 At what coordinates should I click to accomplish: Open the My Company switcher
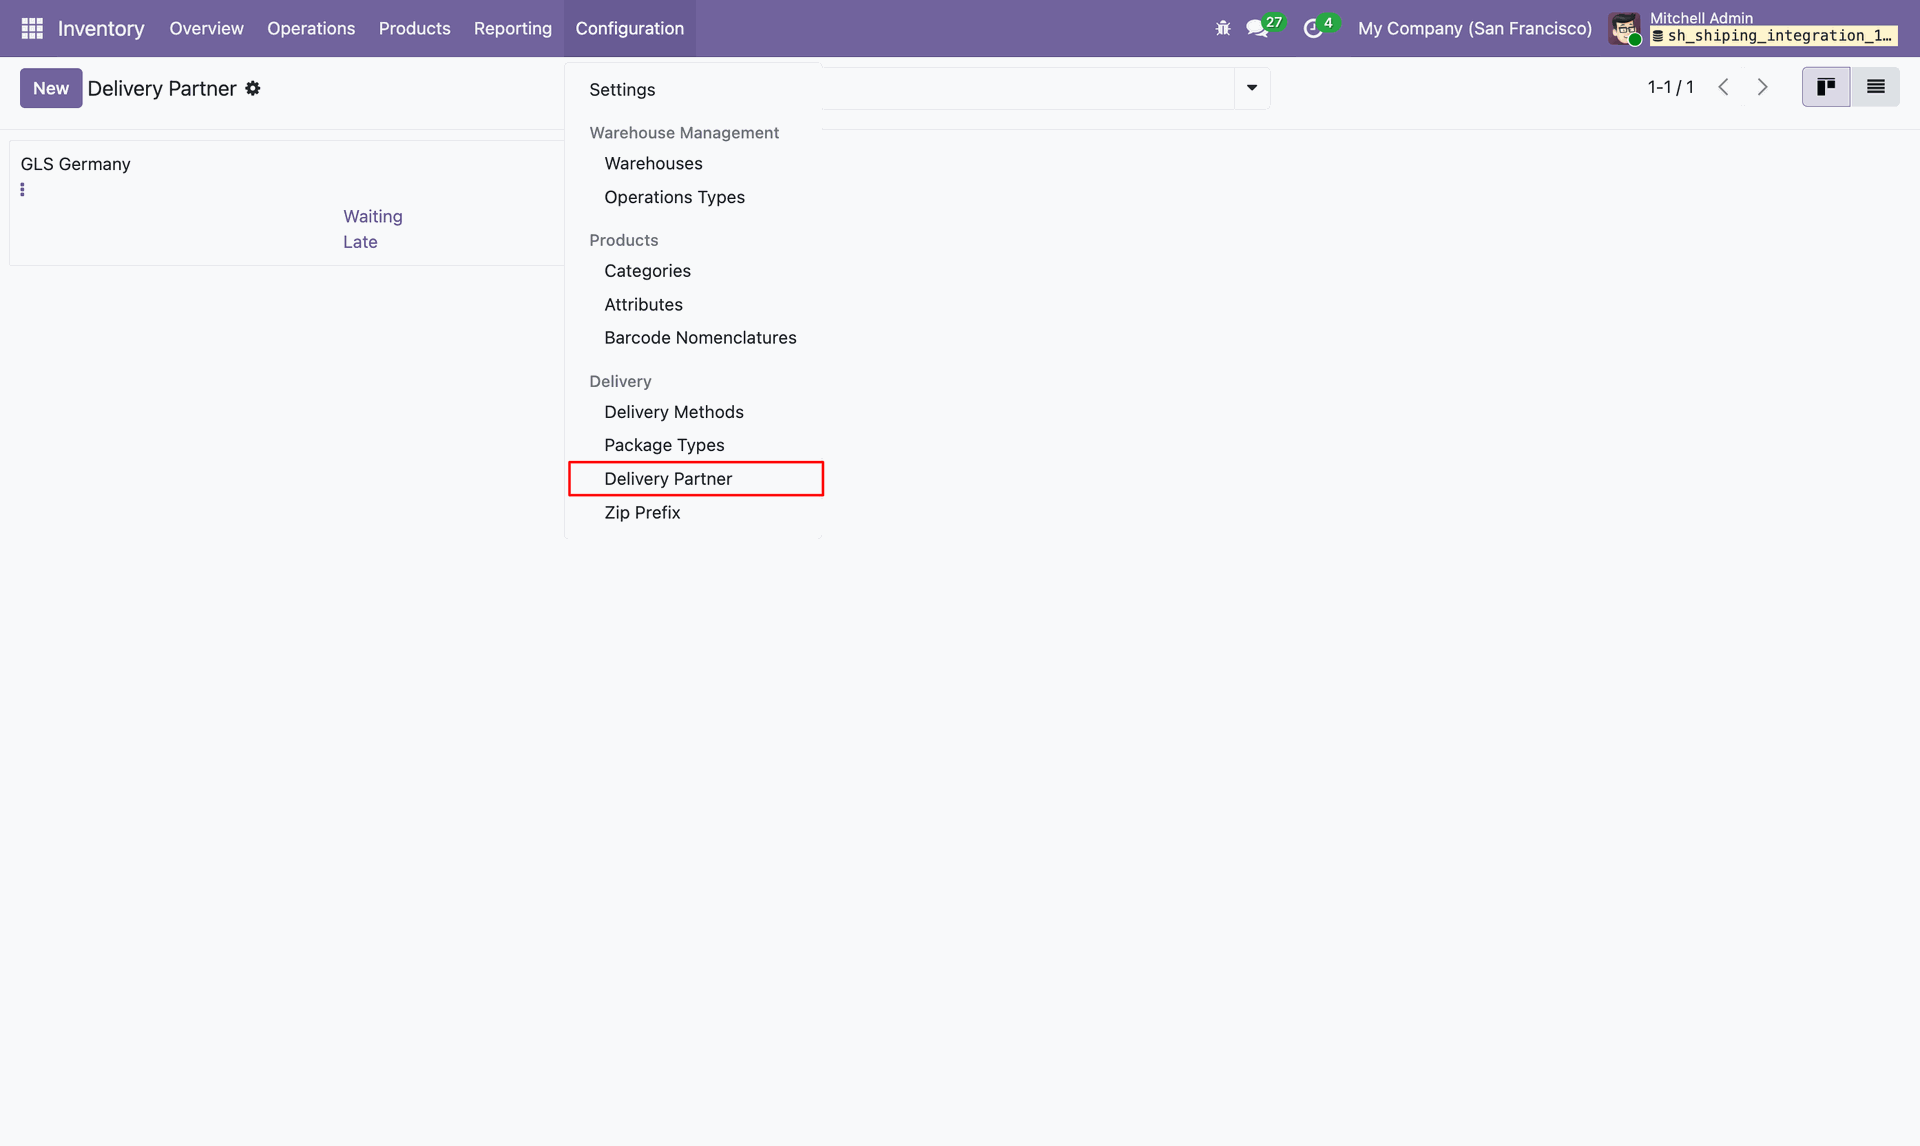point(1474,28)
